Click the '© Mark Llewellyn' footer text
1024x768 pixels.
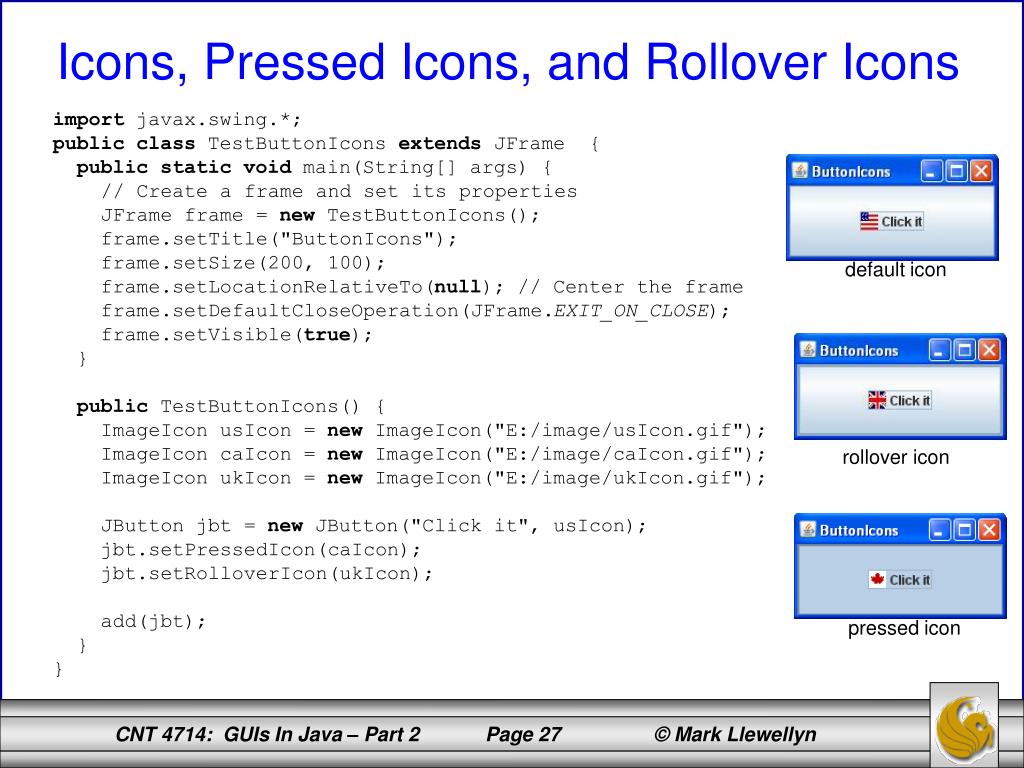(735, 735)
